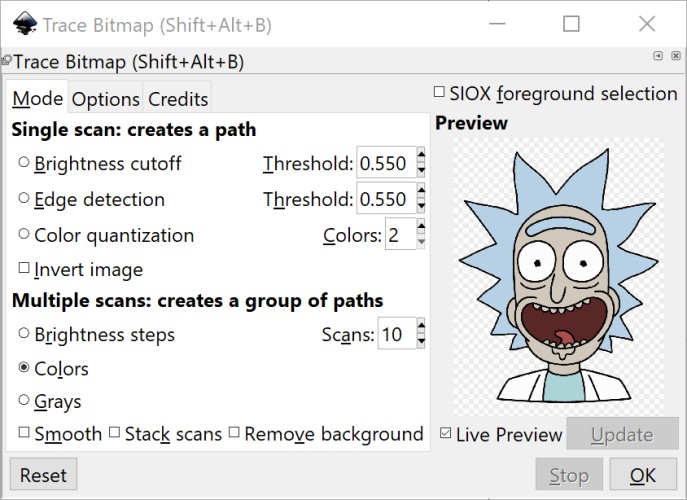This screenshot has height=500, width=687.
Task: Click OK to trace the bitmap
Action: (x=643, y=475)
